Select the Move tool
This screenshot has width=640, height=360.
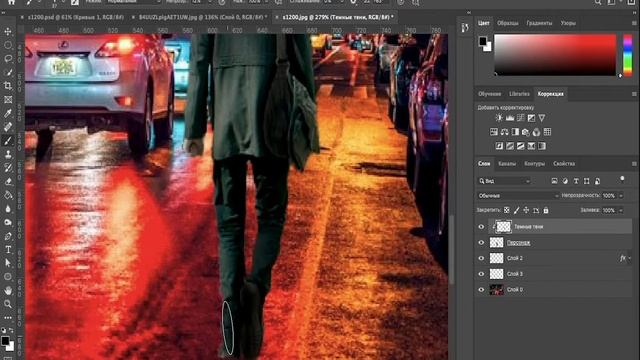[x=8, y=31]
